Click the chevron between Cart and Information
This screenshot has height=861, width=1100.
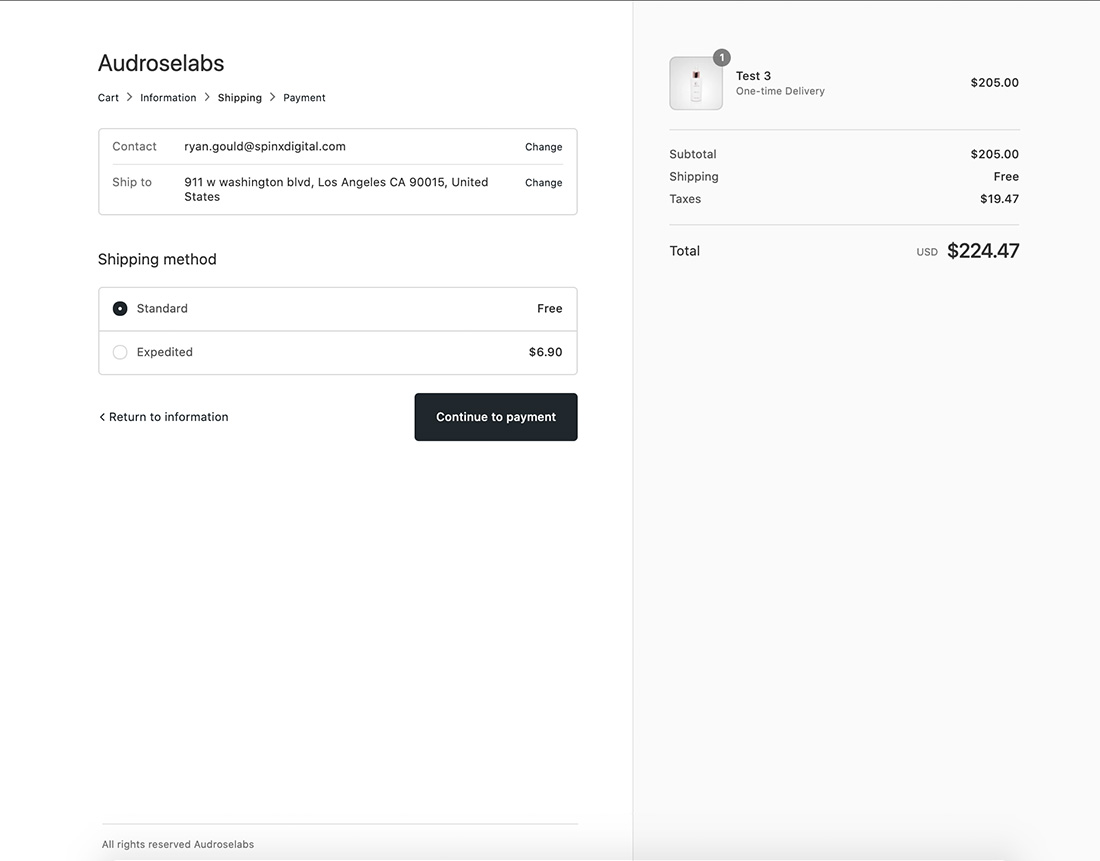(128, 97)
